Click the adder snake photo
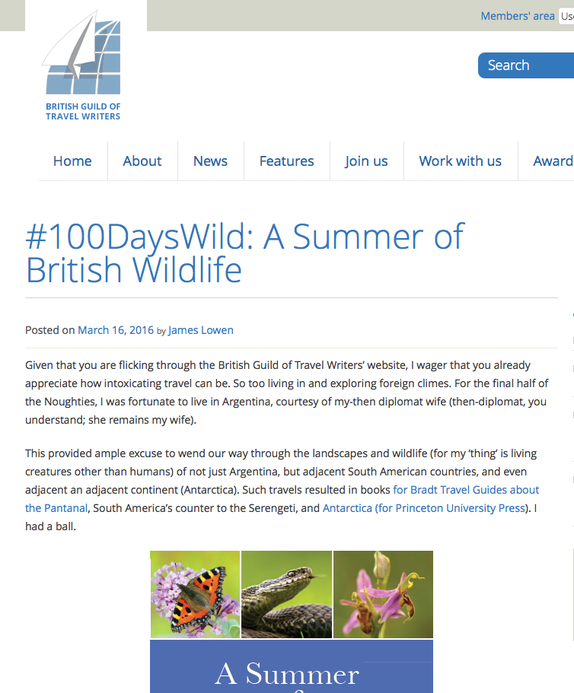574x693 pixels. [x=286, y=594]
